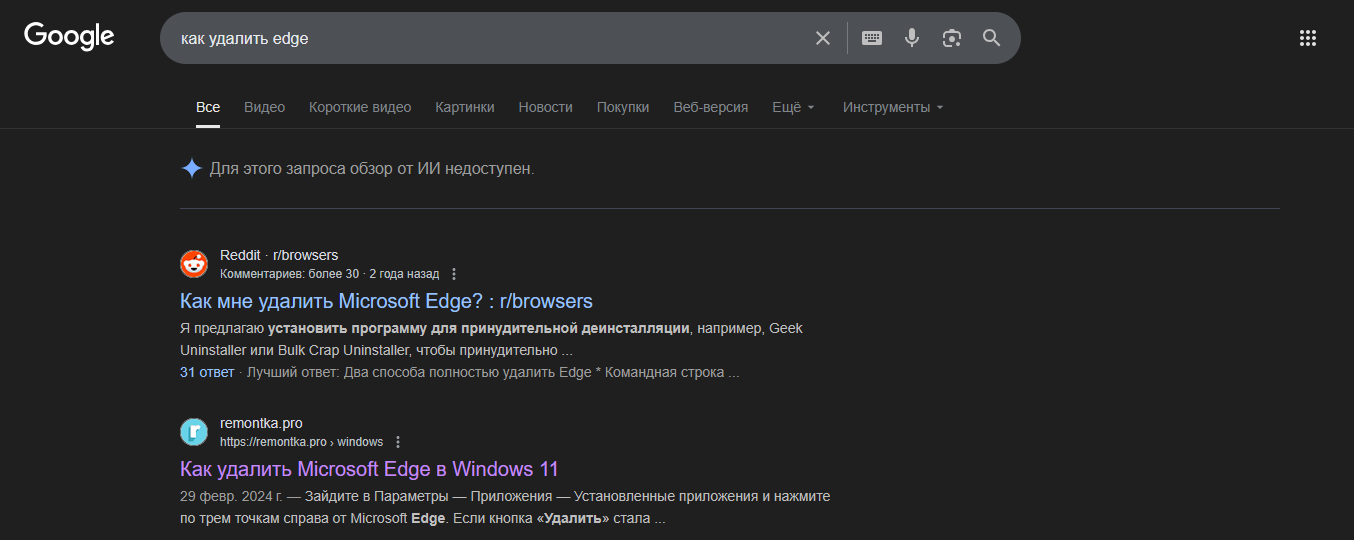Open the Google apps grid menu
Viewport: 1354px width, 540px height.
pyautogui.click(x=1307, y=38)
